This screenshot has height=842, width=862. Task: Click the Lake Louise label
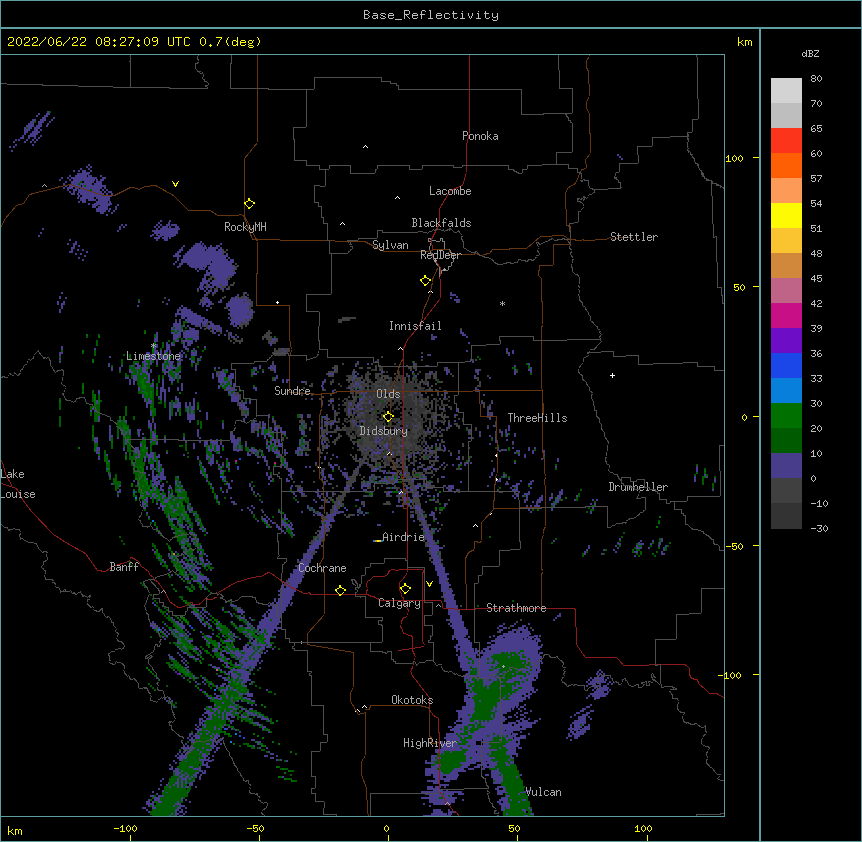pos(18,484)
